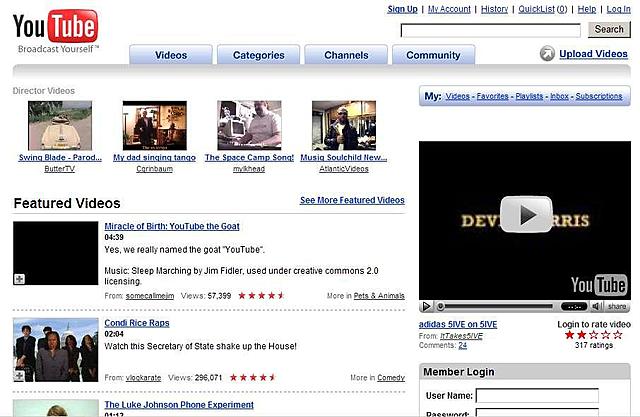Click the Log In link
Viewport: 640px width, 417px height.
point(618,9)
